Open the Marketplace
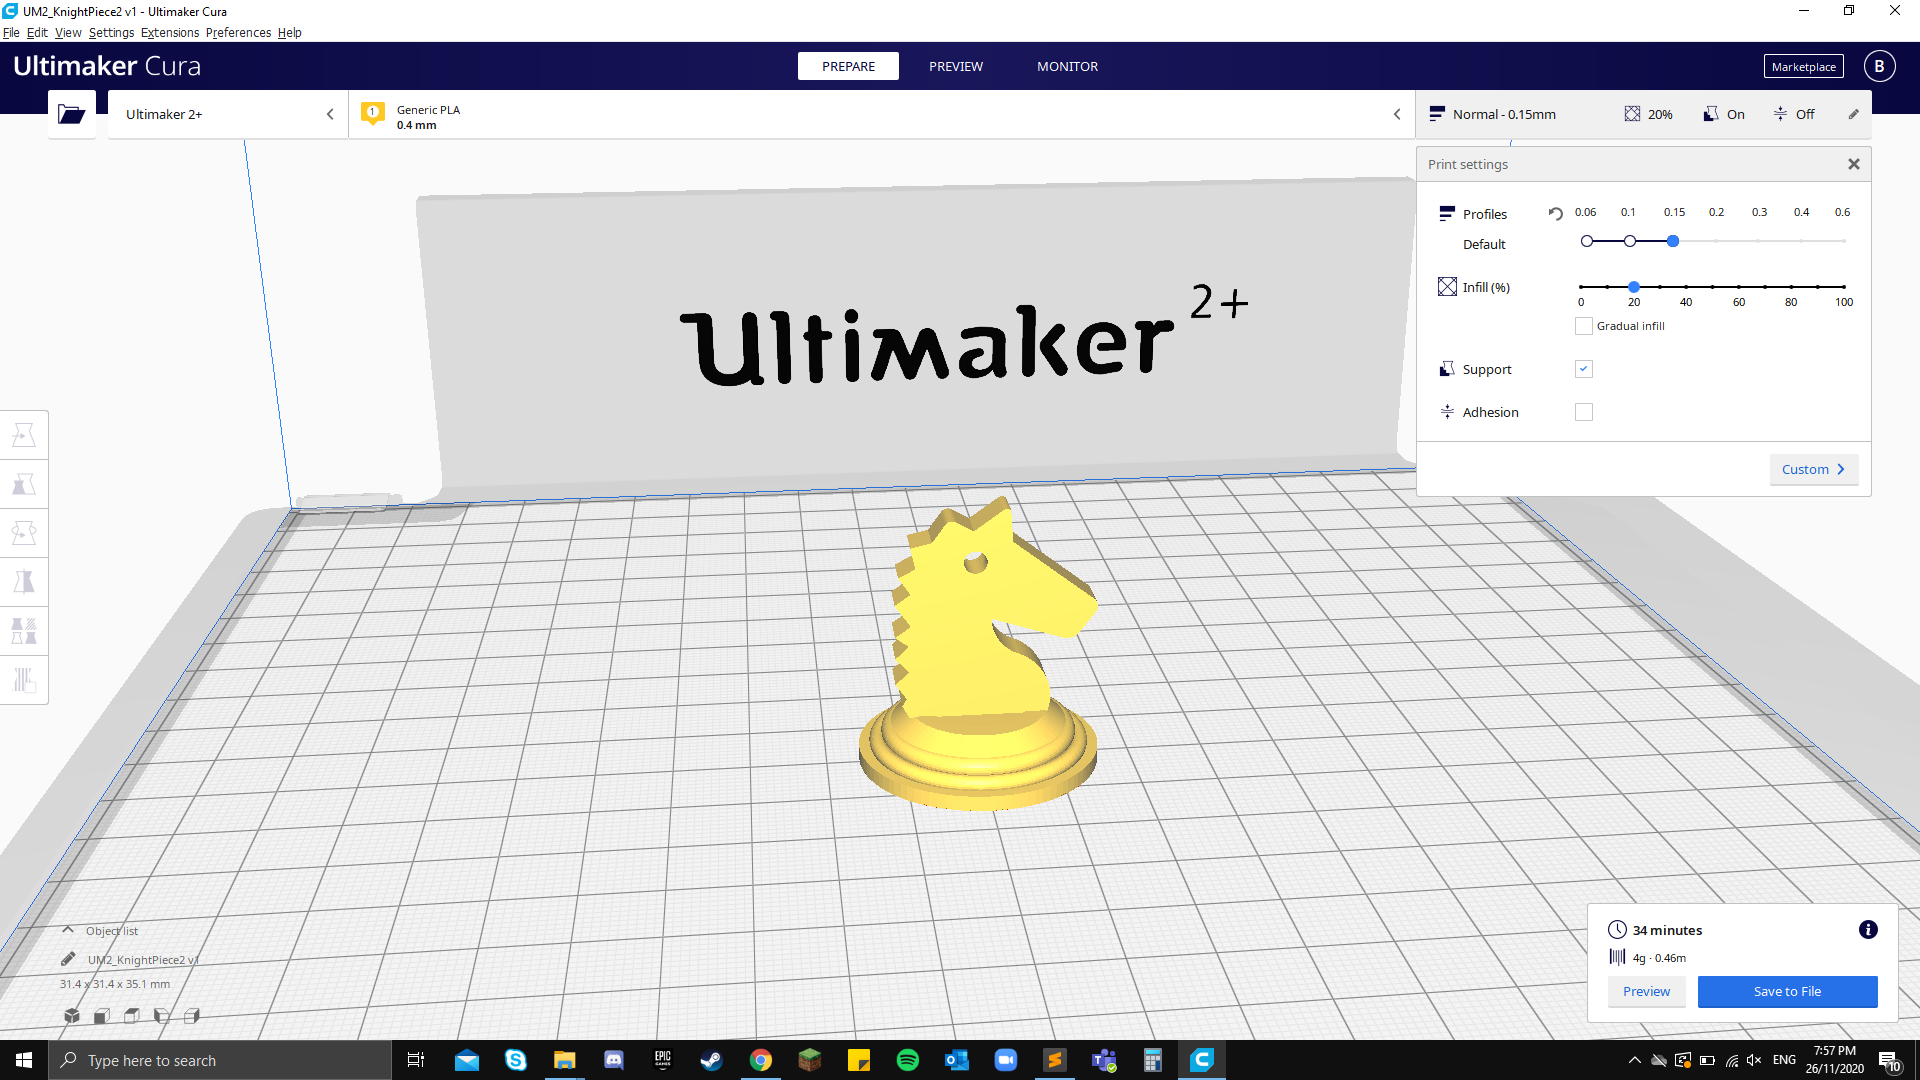1920x1080 pixels. click(x=1803, y=66)
